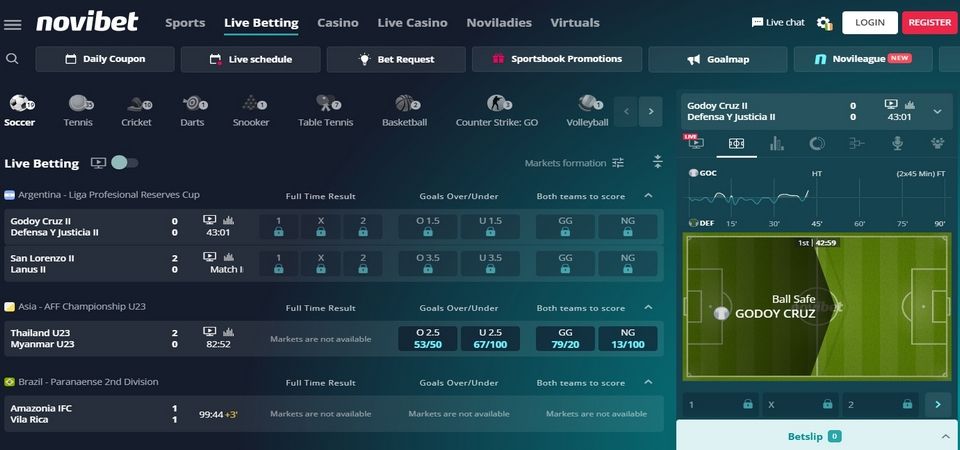Open stats icon for San Lorenzo II row
This screenshot has height=450, width=960.
coord(228,257)
